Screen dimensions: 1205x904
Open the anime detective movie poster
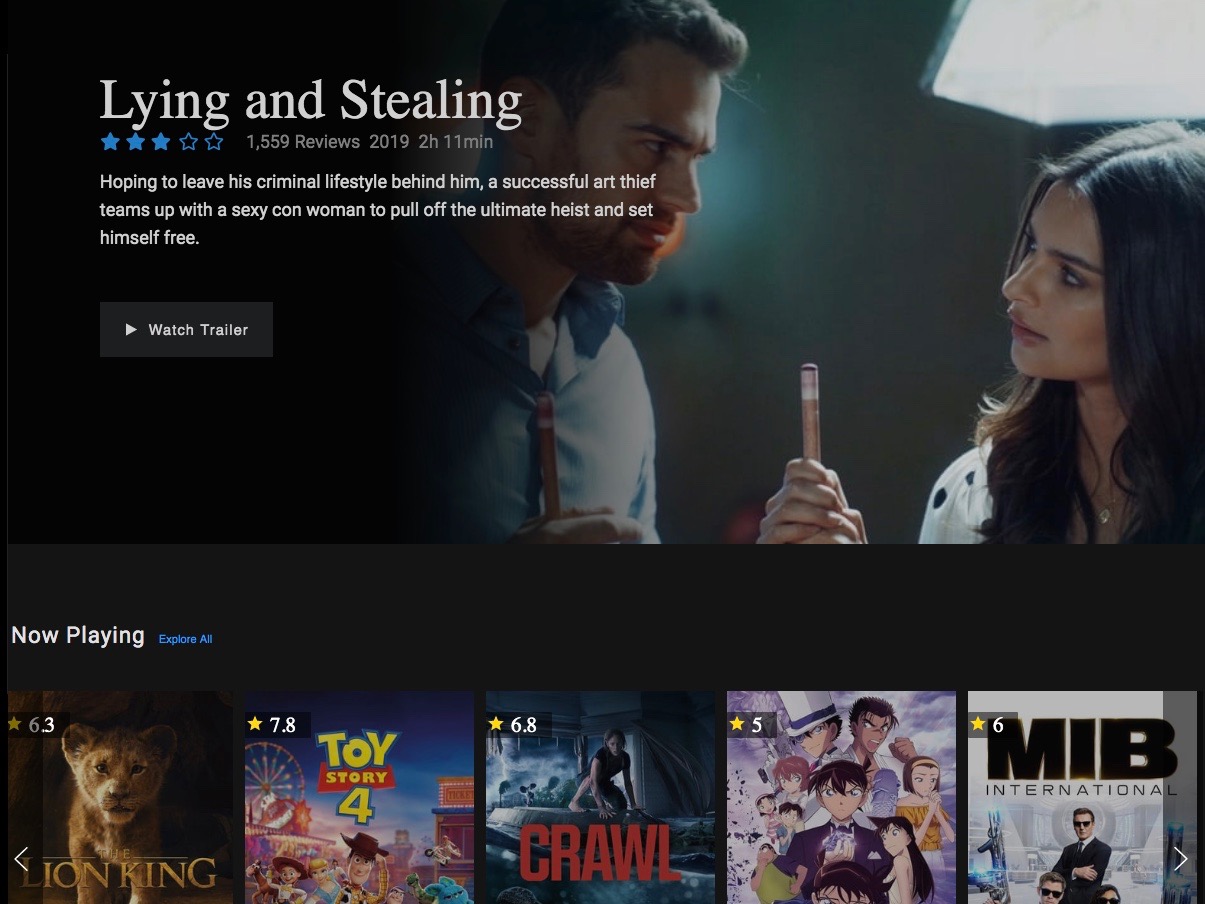[x=841, y=798]
